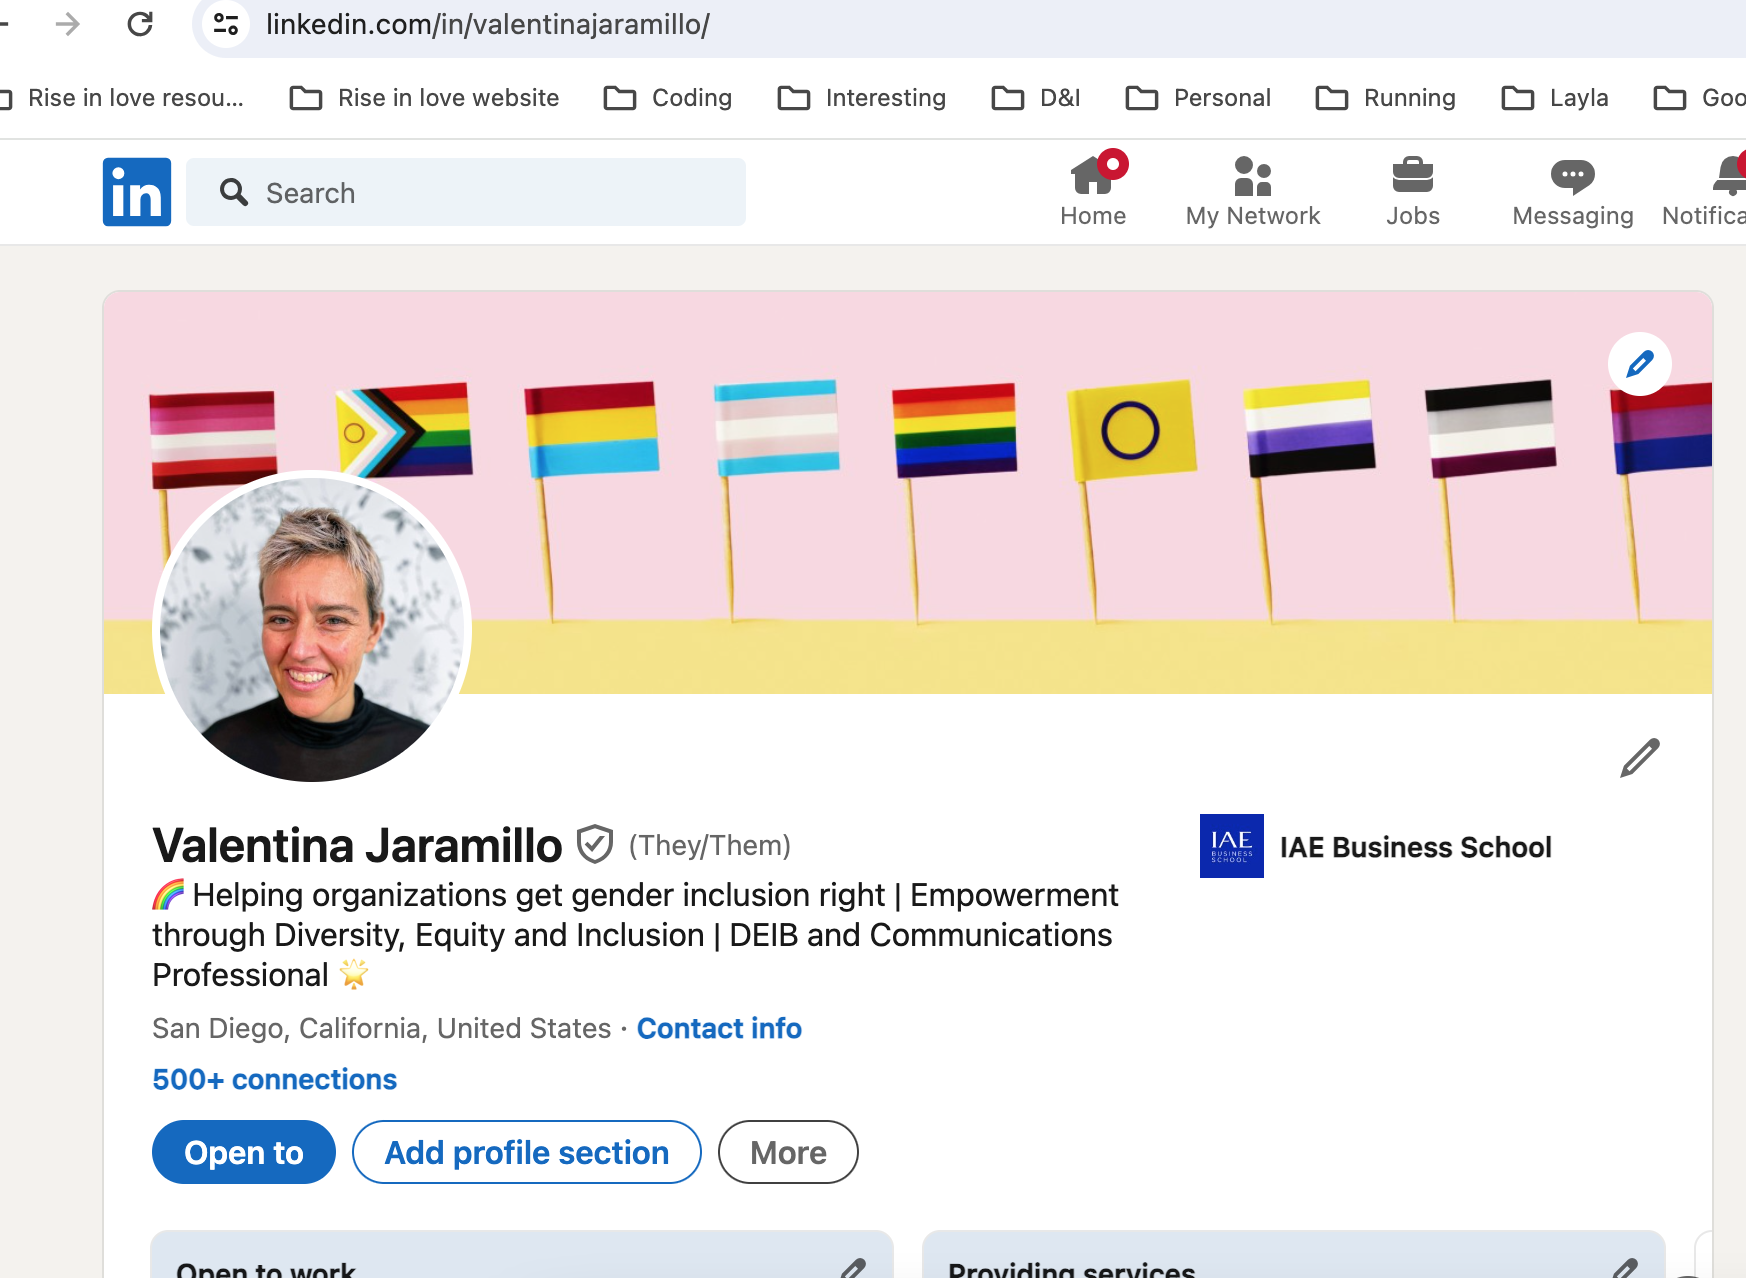Edit the intro section with the pencil icon
Screen dimensions: 1746x1278
(x=1640, y=758)
